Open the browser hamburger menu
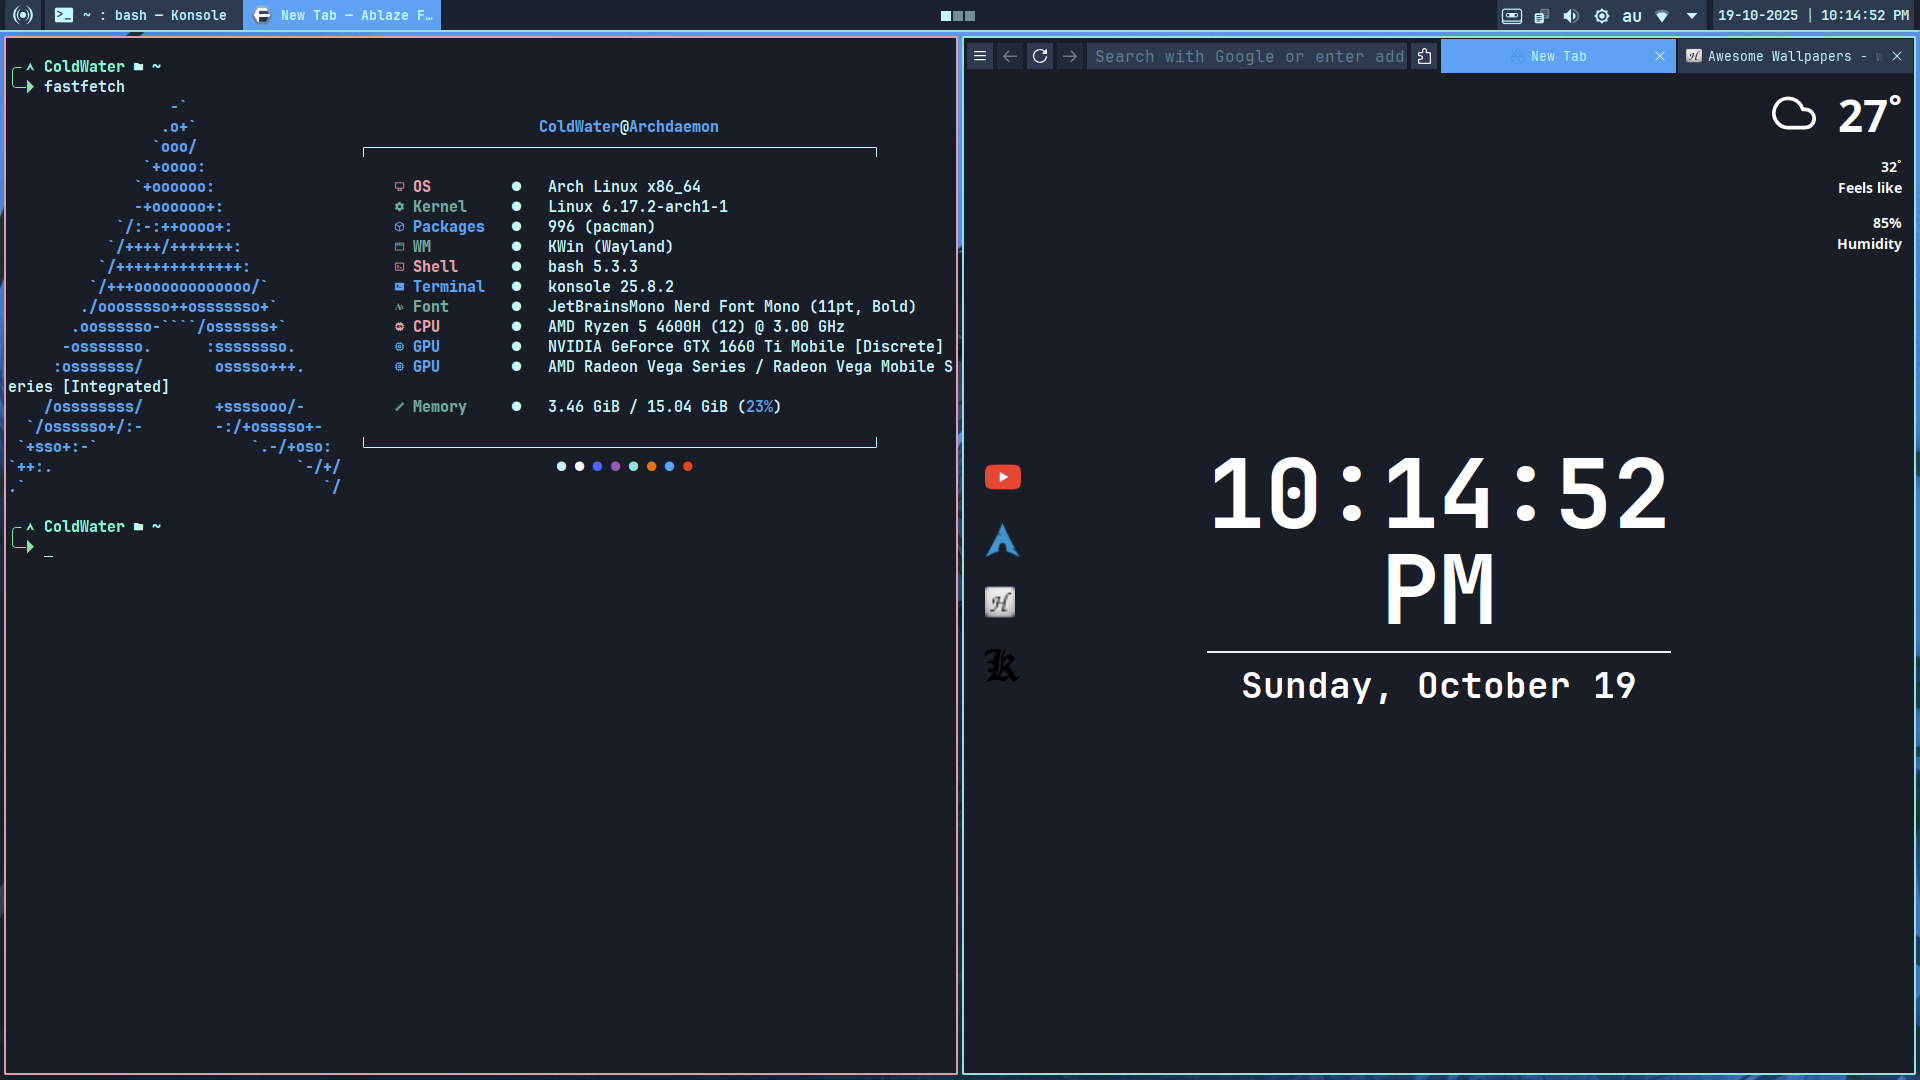This screenshot has width=1920, height=1080. [980, 56]
